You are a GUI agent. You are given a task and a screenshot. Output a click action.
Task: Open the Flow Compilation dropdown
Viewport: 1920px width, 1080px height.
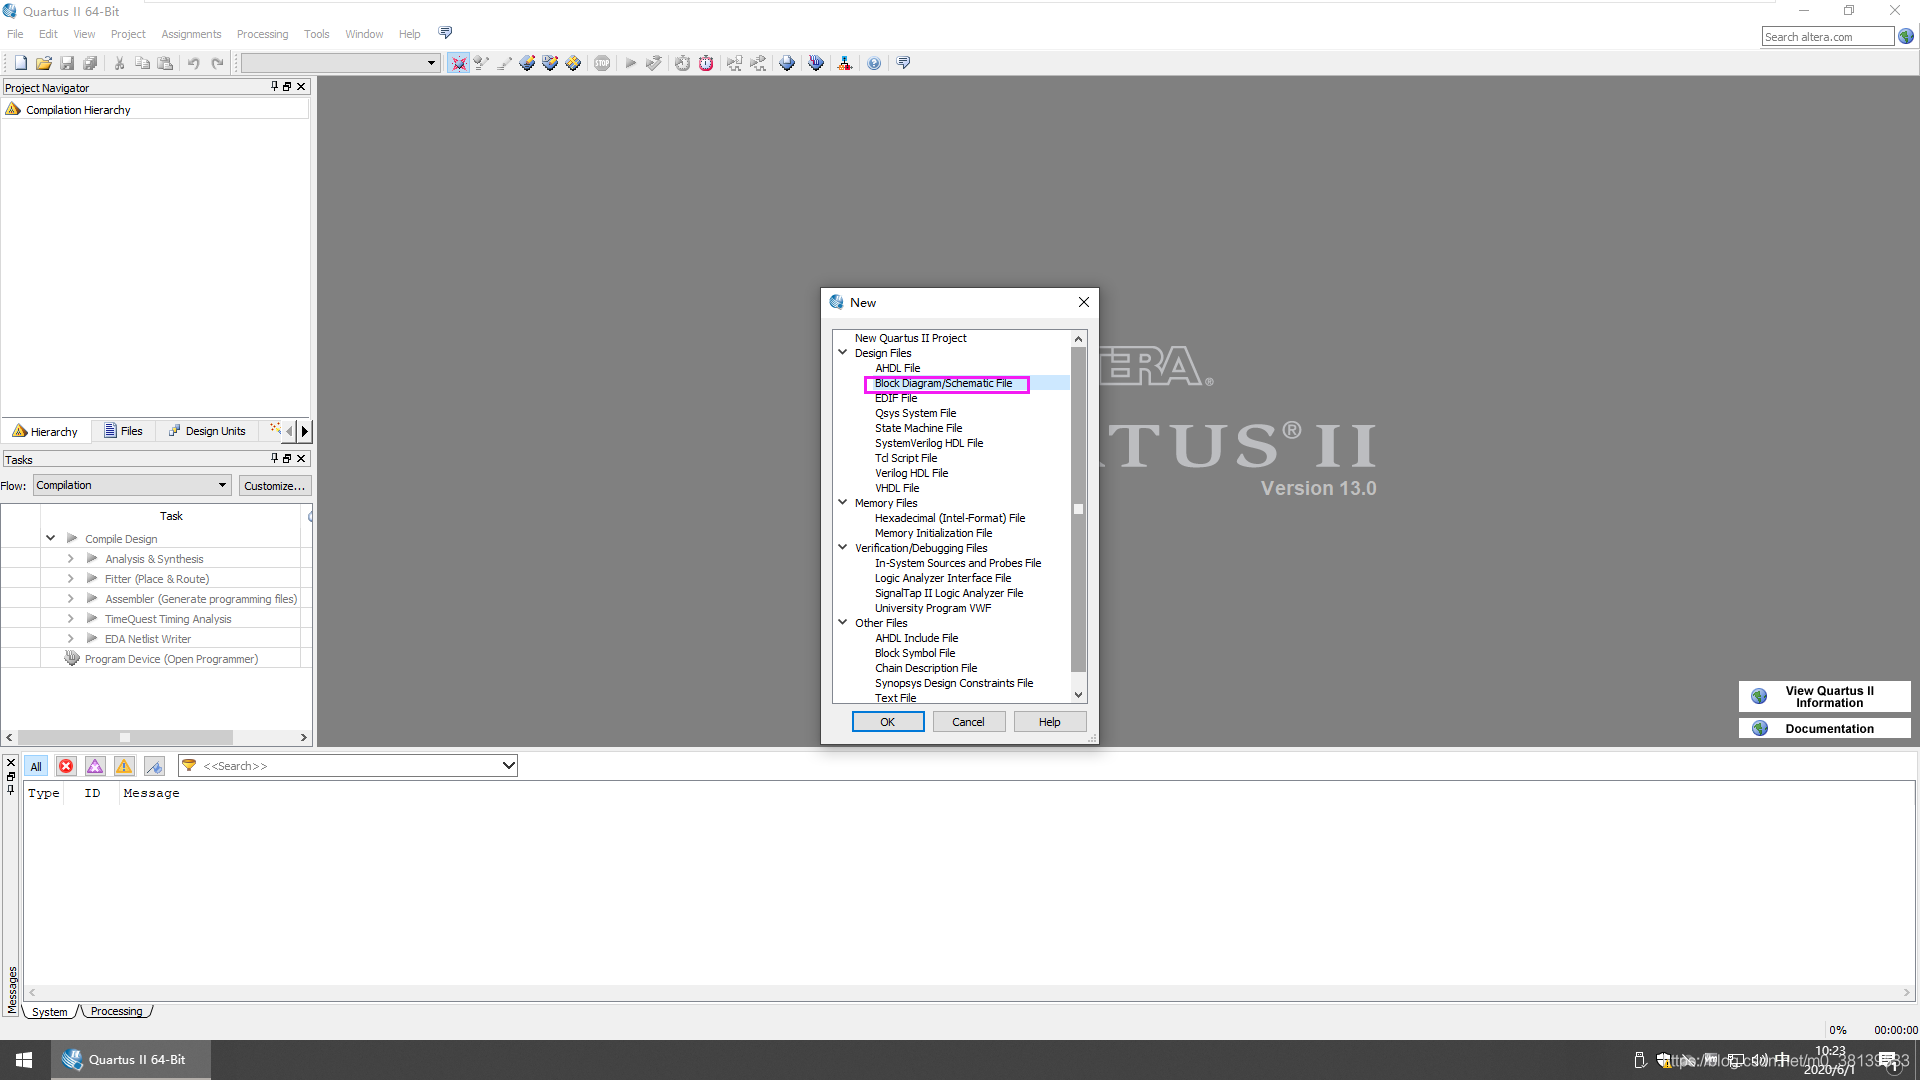pos(132,485)
